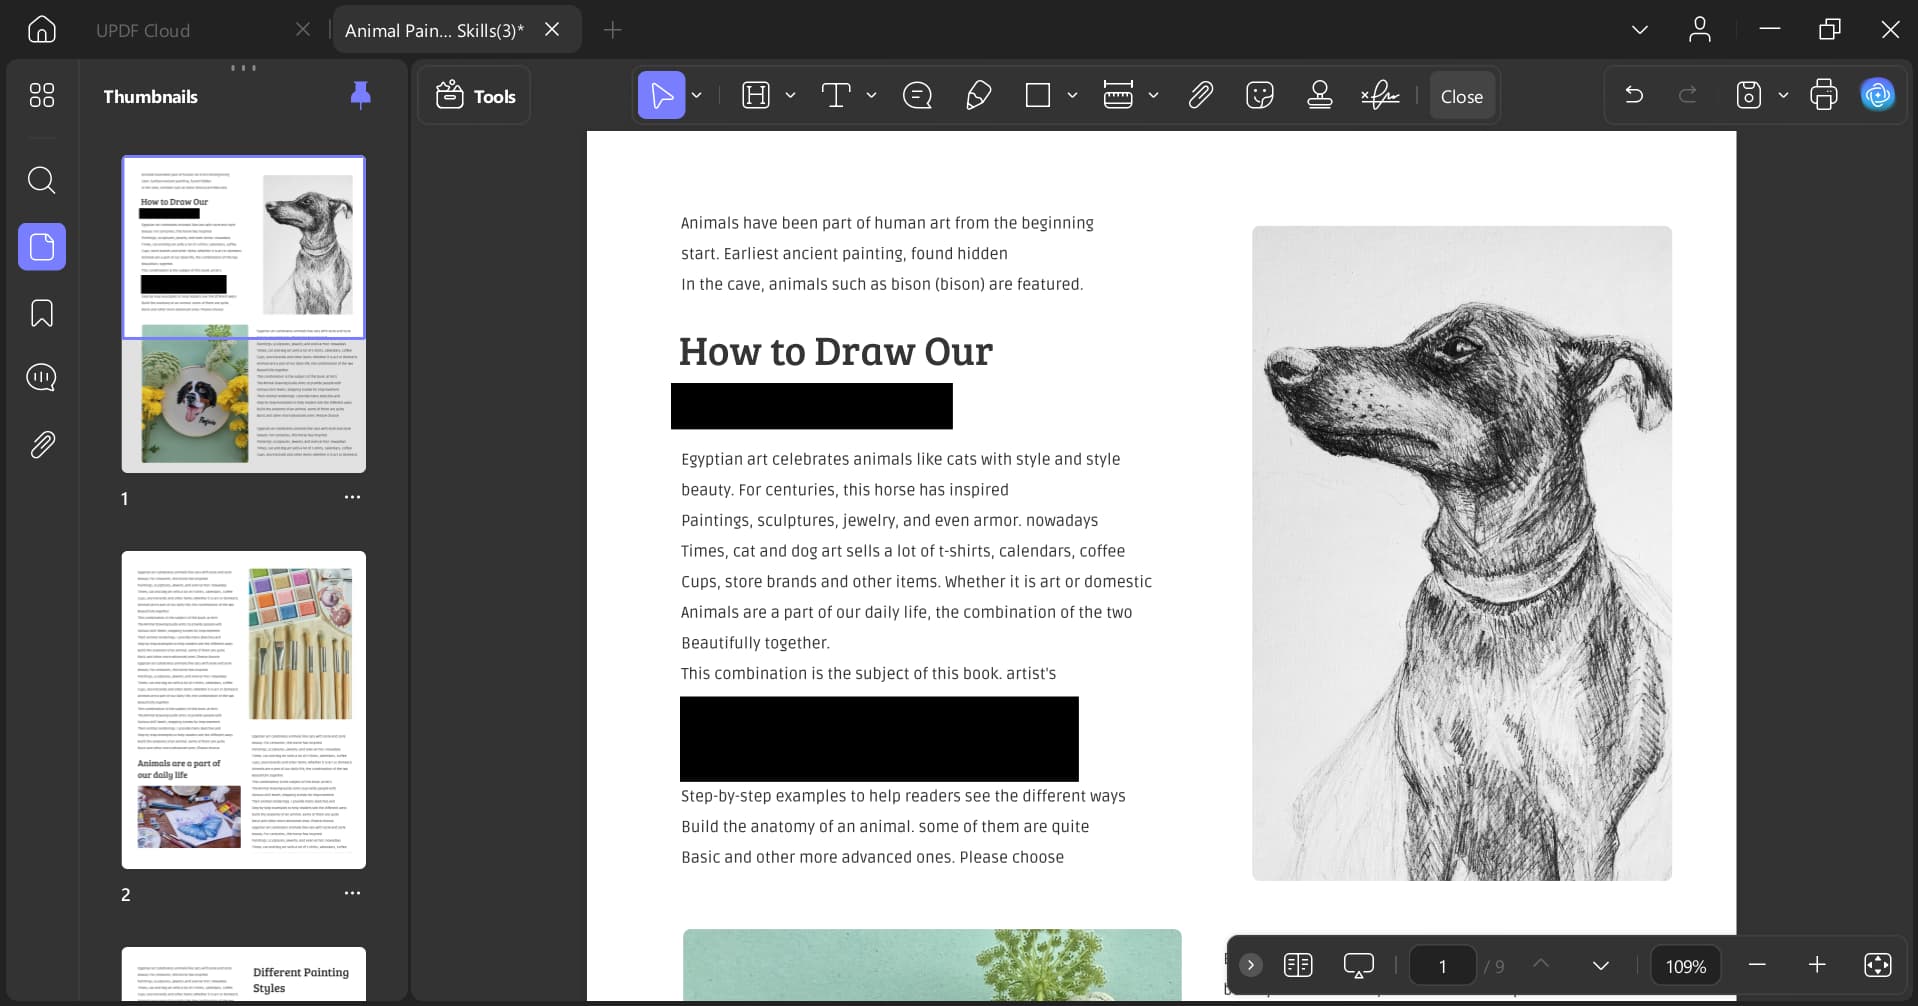
Task: Switch to the UPDF Cloud tab
Action: coord(143,30)
